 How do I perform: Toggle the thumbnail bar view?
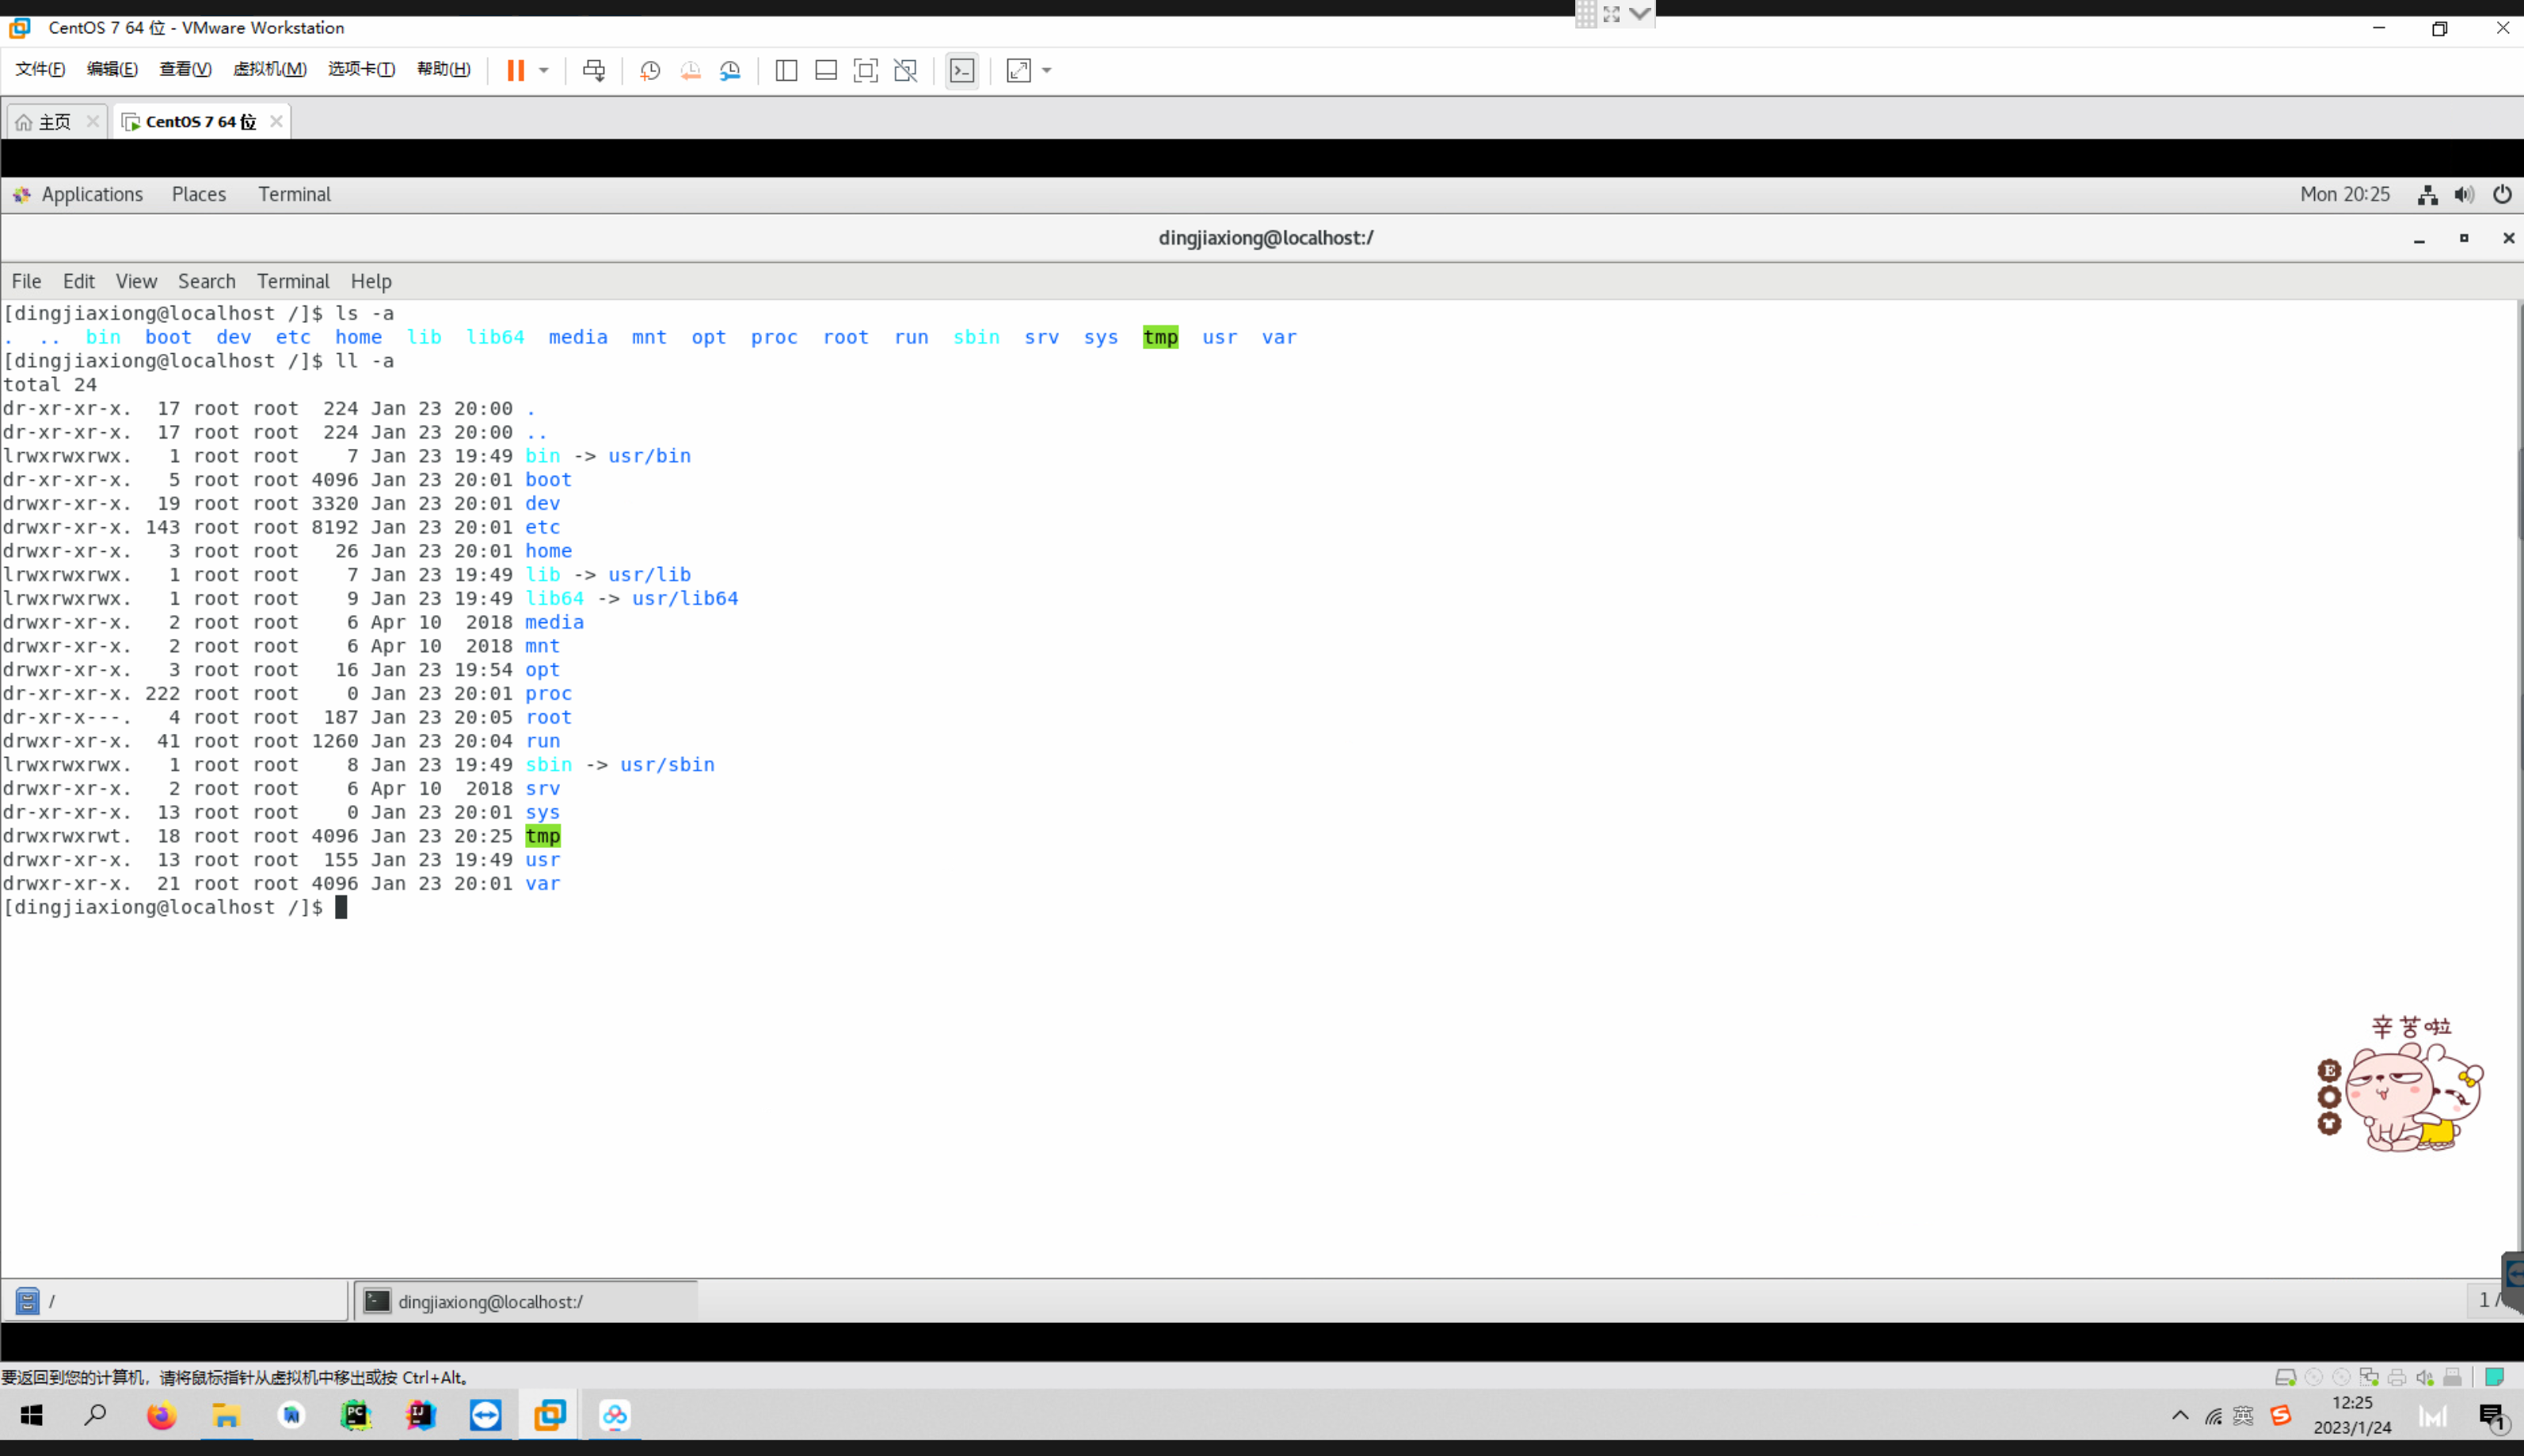tap(826, 70)
